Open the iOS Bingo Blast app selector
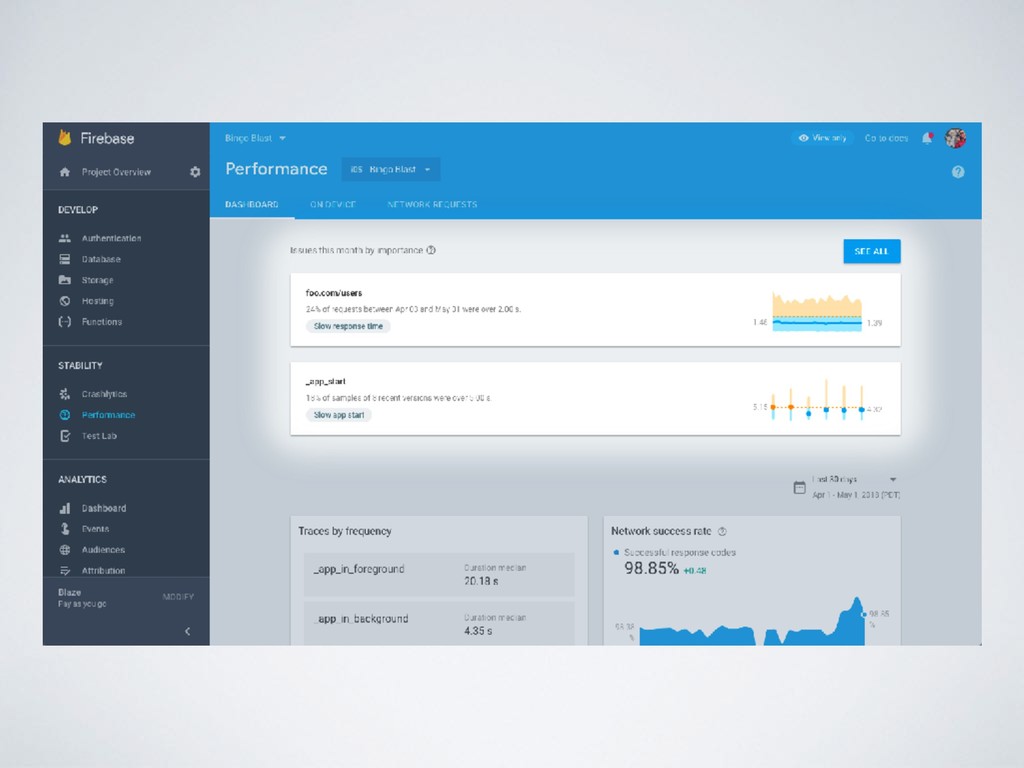Screen dimensions: 1024x768 [x=391, y=169]
